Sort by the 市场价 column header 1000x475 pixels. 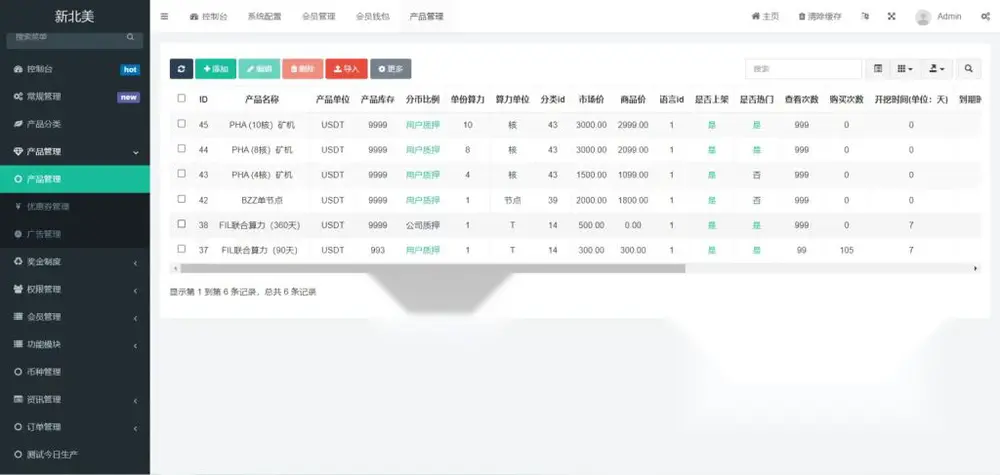[x=591, y=99]
